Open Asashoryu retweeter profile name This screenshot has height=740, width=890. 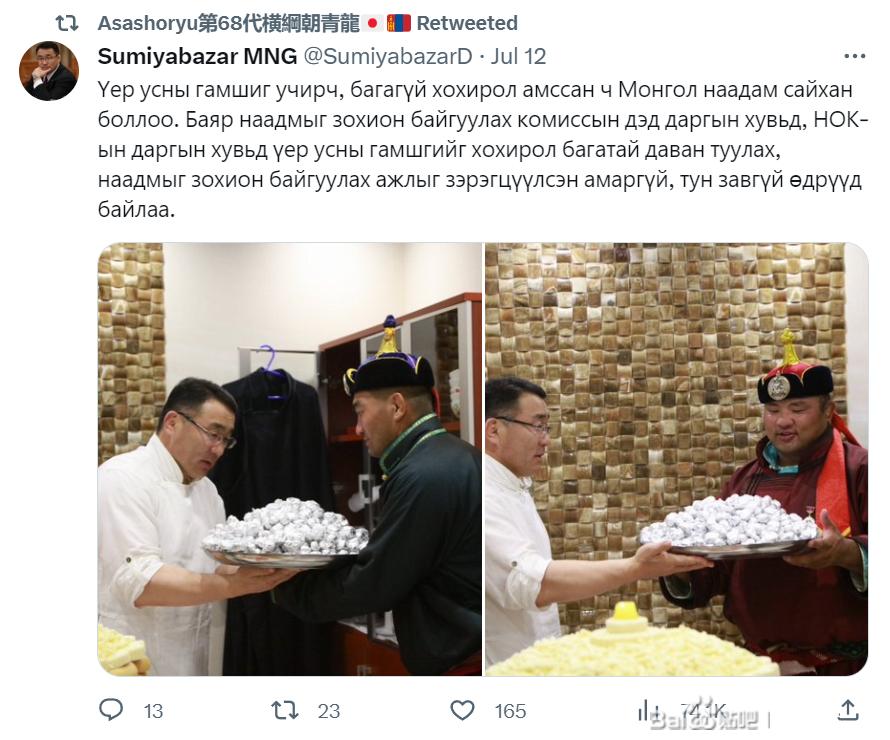[x=229, y=23]
